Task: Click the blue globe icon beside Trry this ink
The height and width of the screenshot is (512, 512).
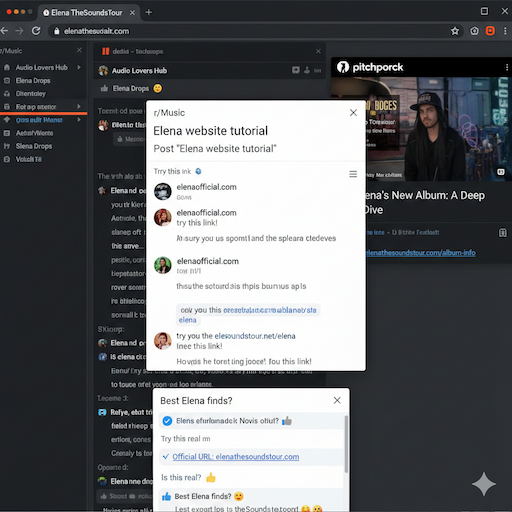Action: tap(198, 171)
